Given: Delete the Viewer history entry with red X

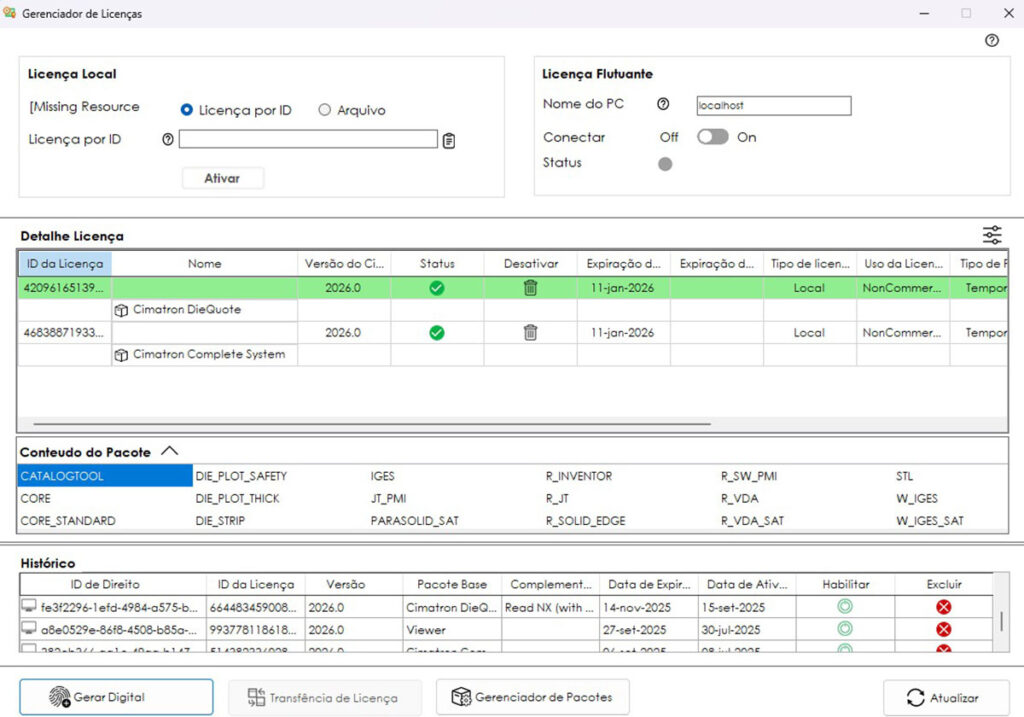Looking at the screenshot, I should [x=943, y=629].
